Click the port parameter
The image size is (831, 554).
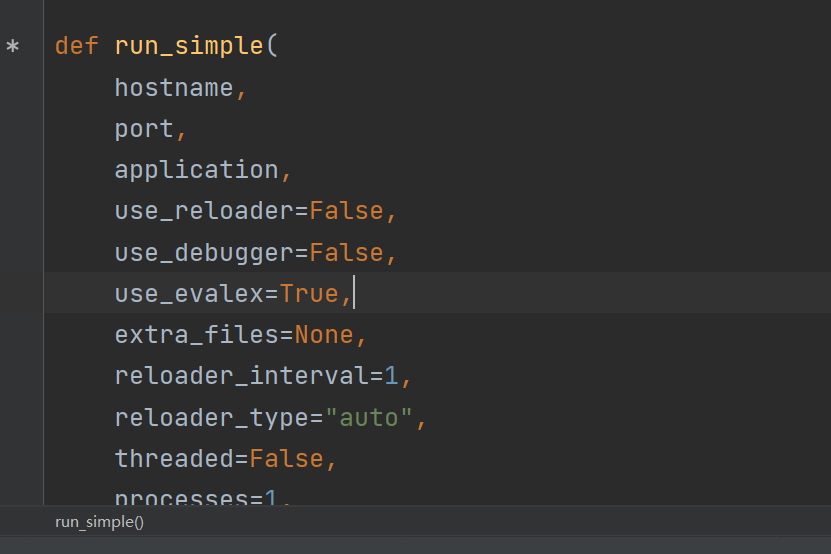click(x=144, y=129)
